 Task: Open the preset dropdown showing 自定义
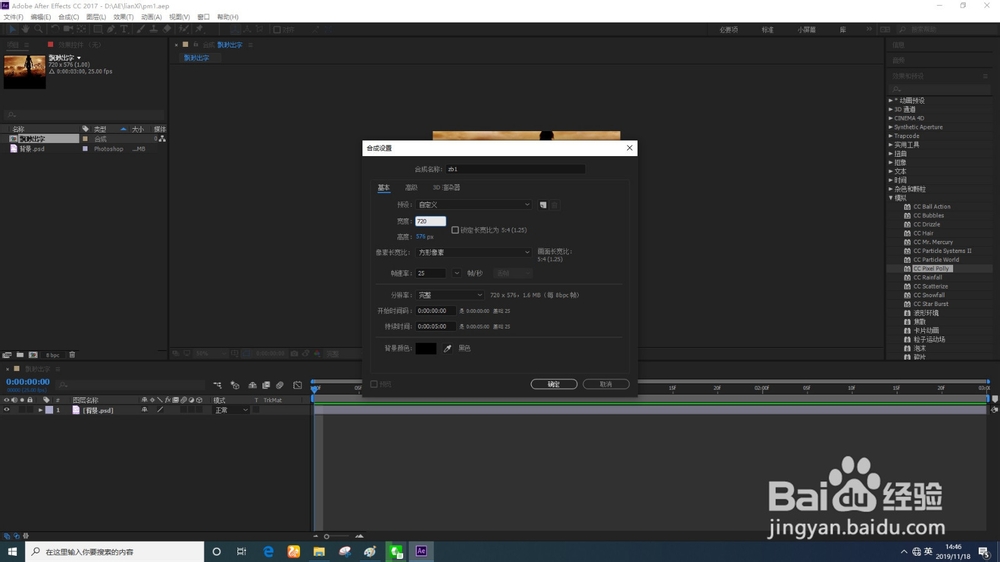(473, 205)
